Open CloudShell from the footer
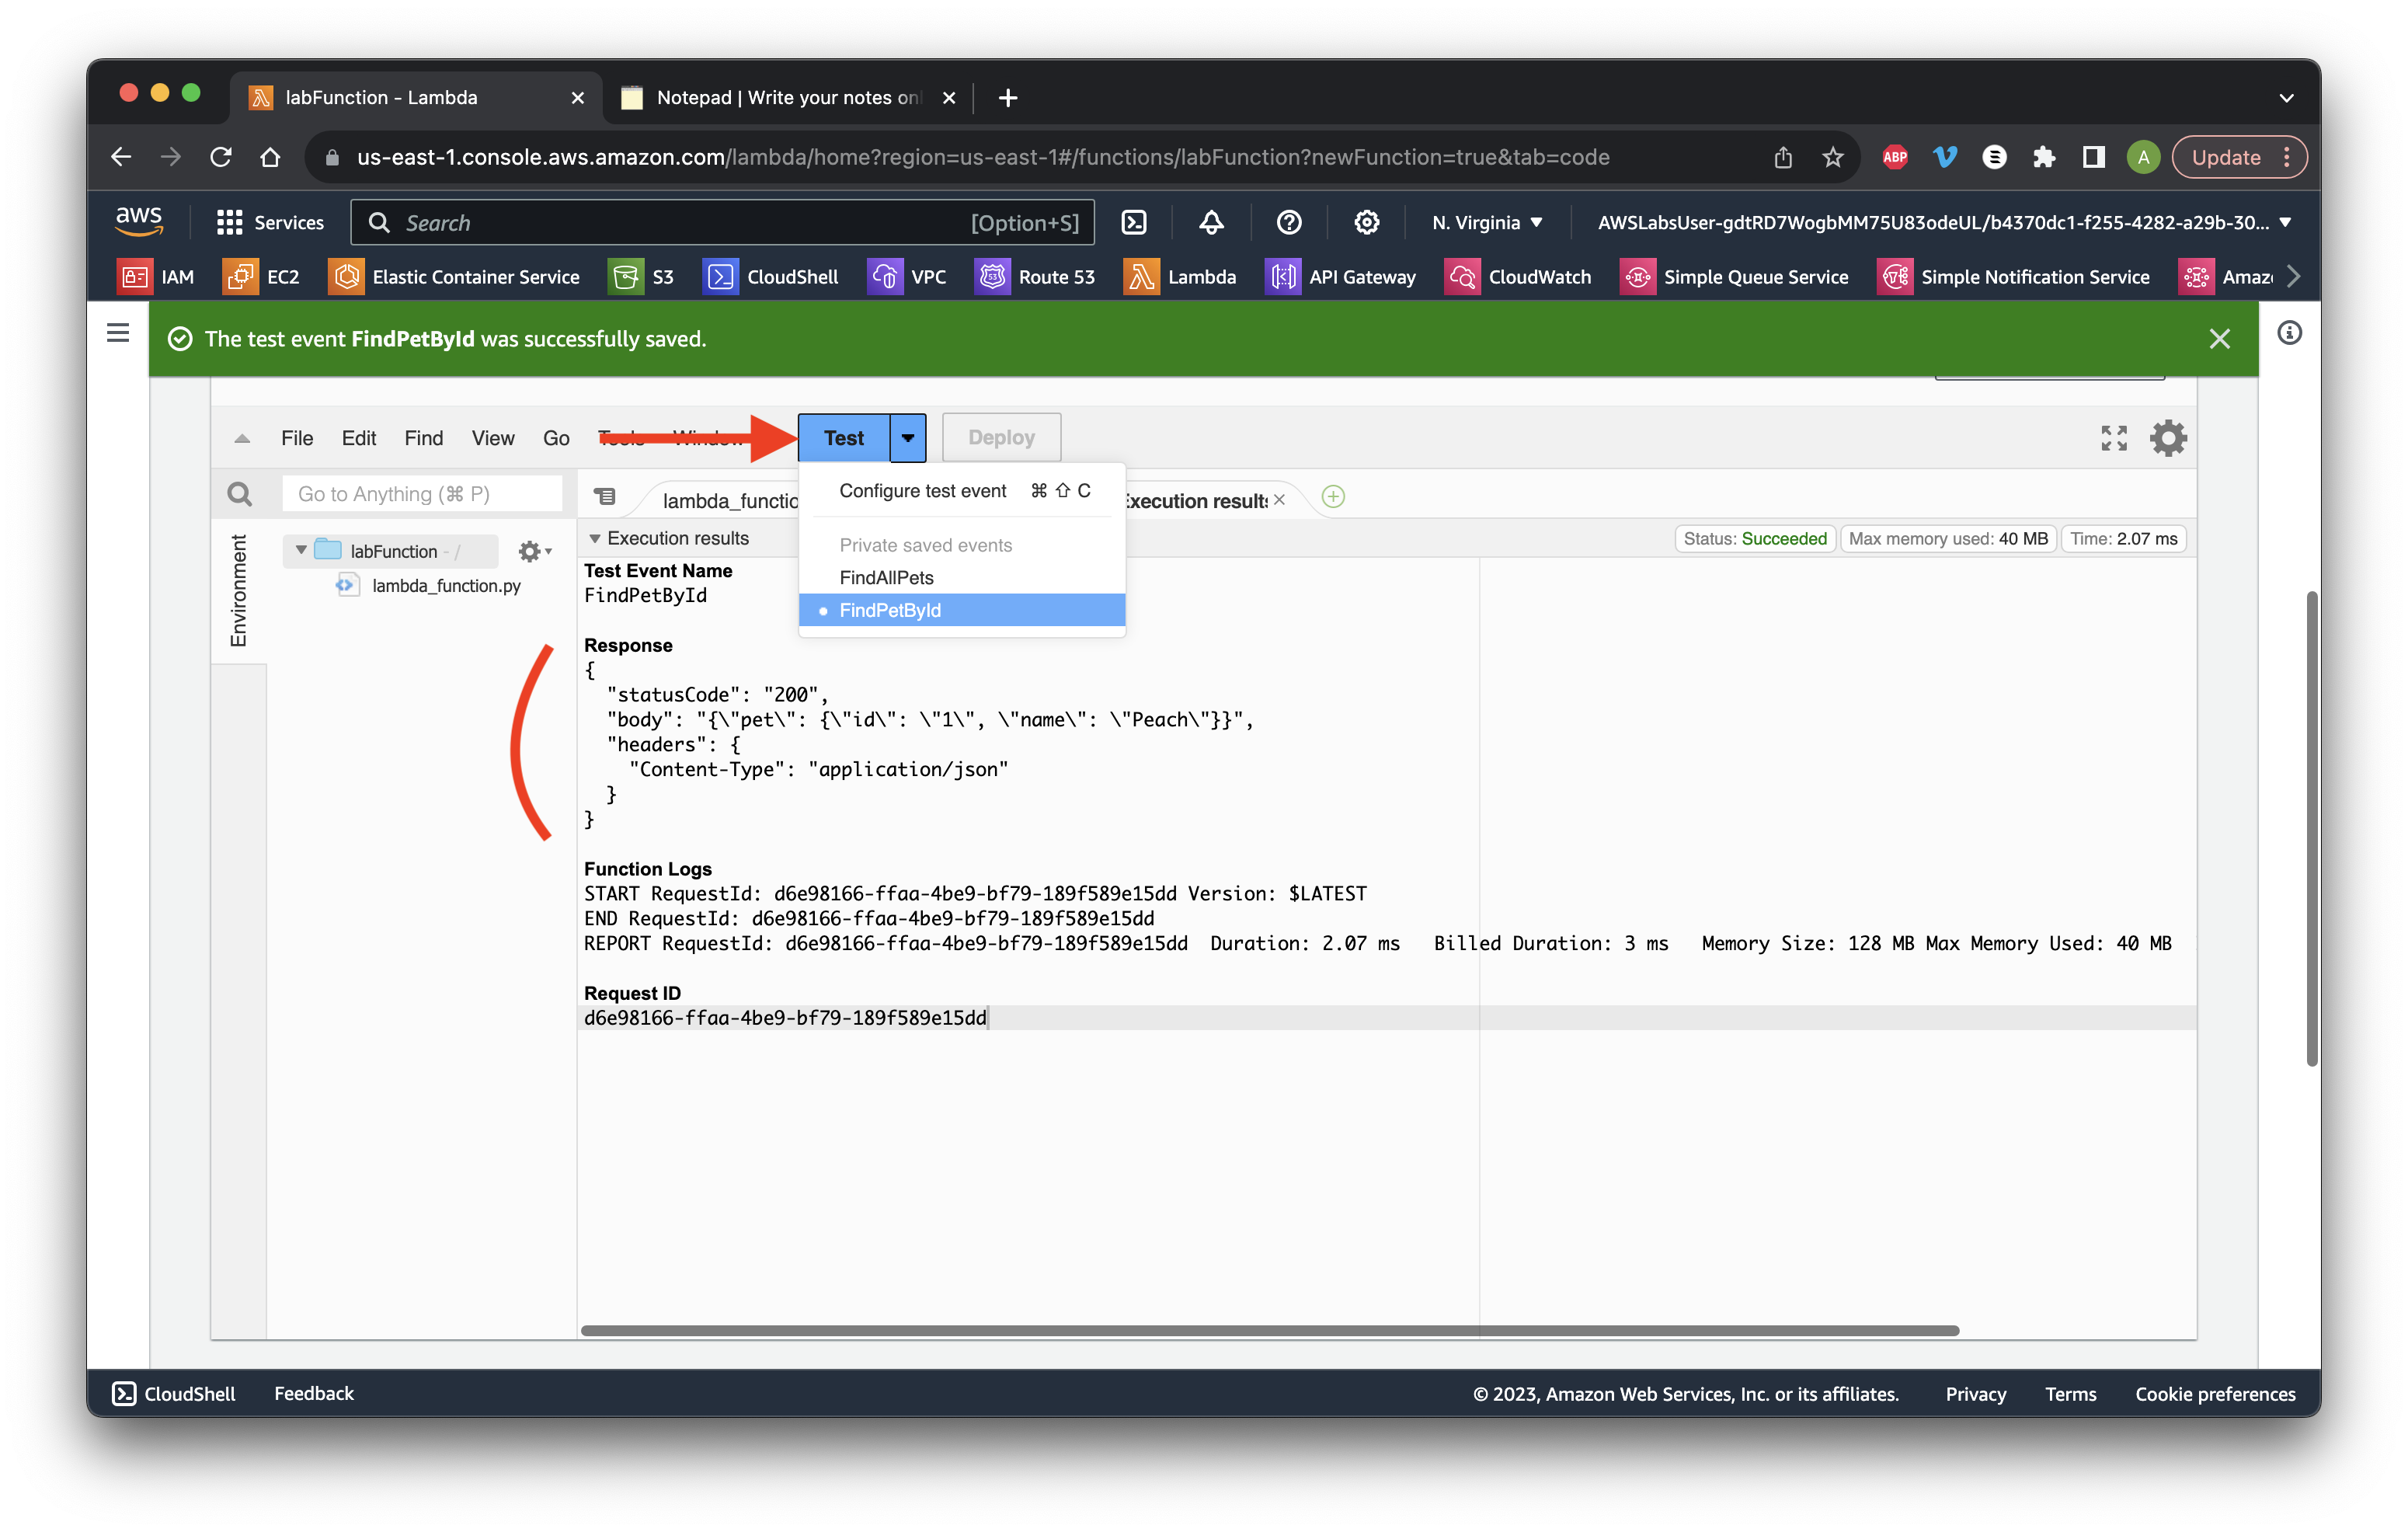 point(174,1393)
